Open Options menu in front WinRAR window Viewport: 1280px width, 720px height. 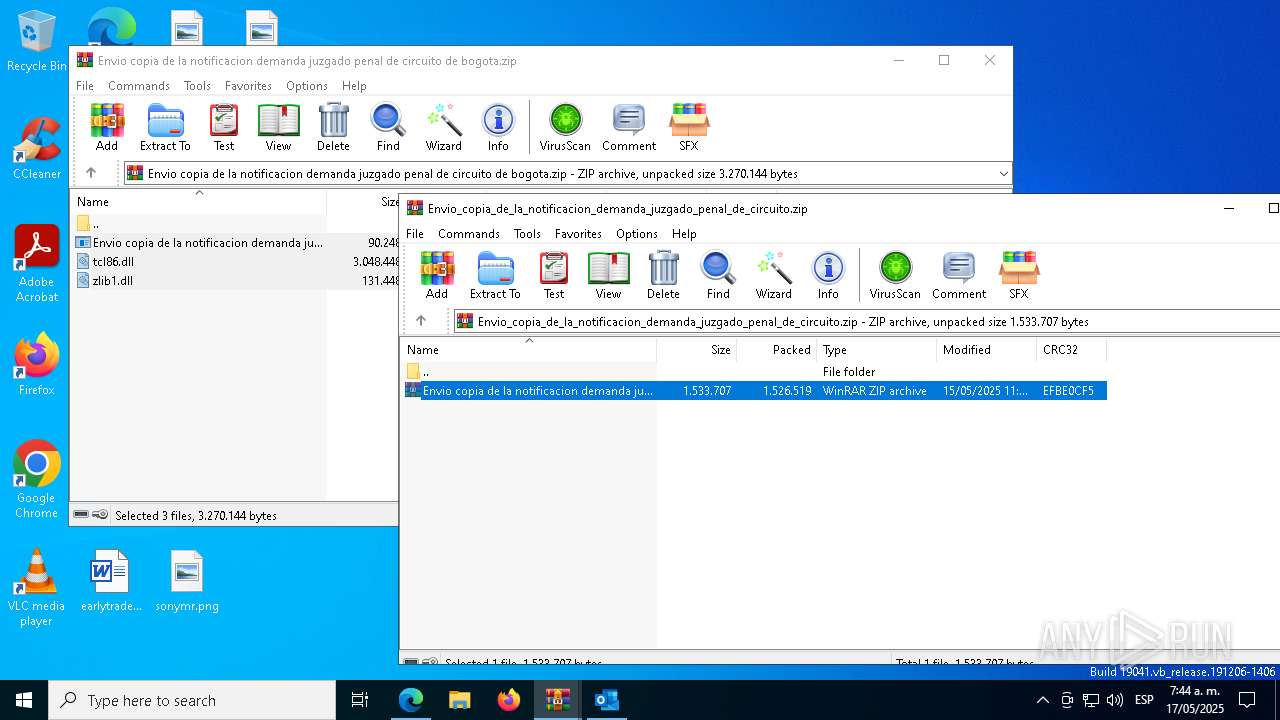click(637, 234)
